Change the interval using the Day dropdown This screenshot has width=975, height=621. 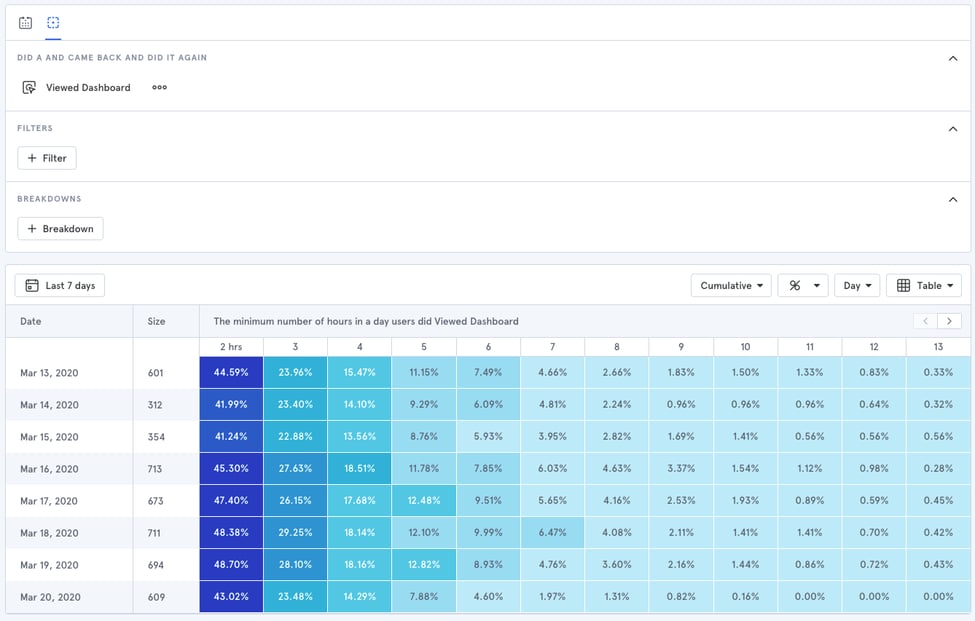pos(857,285)
